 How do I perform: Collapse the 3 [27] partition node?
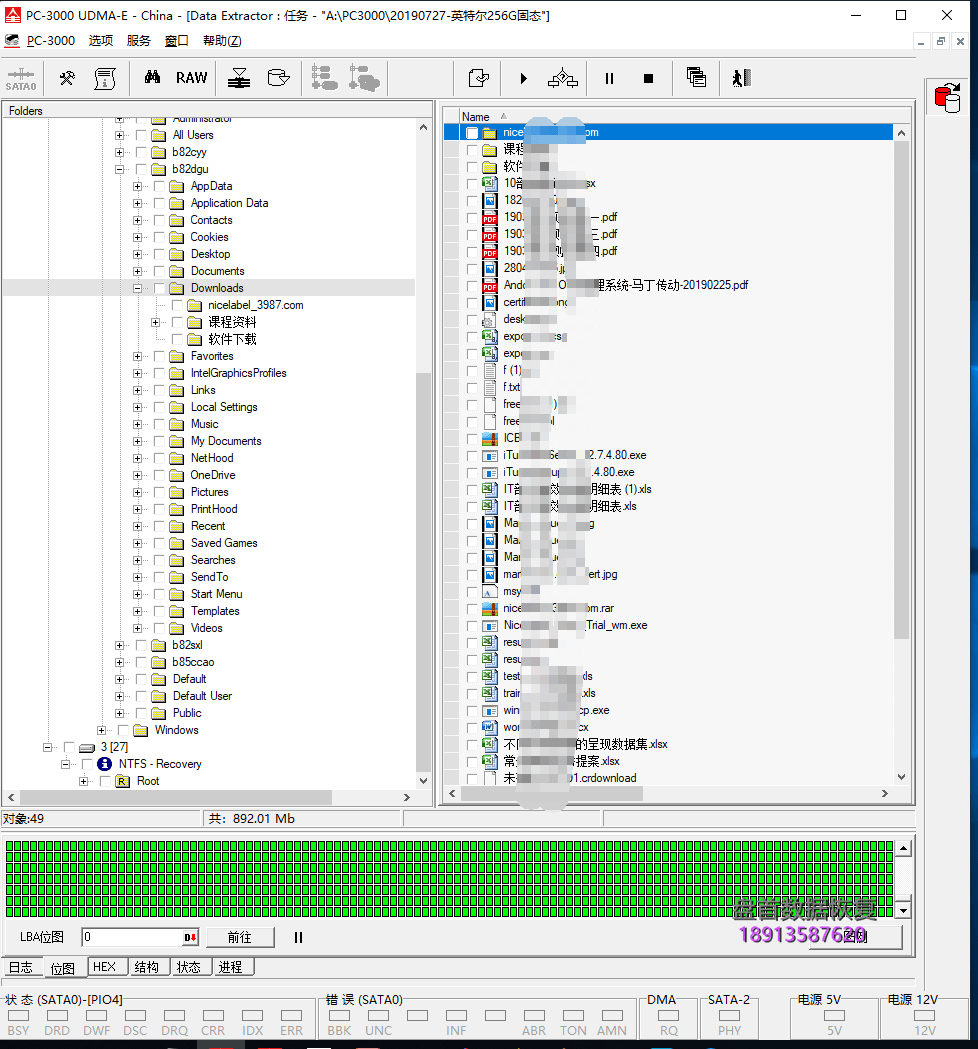tap(47, 747)
